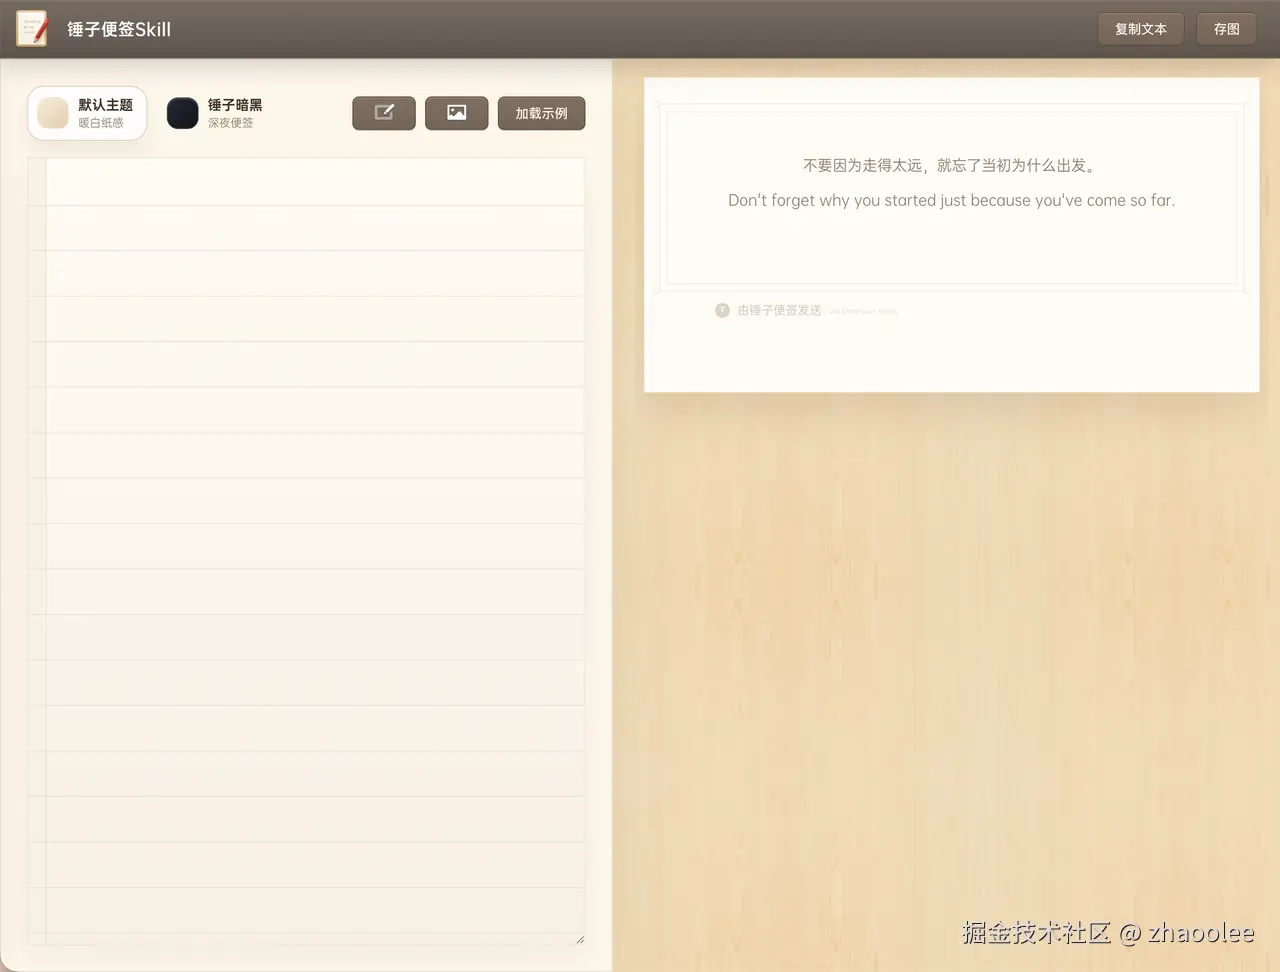The height and width of the screenshot is (972, 1280).
Task: Toggle the currently active theme card
Action: pos(87,112)
